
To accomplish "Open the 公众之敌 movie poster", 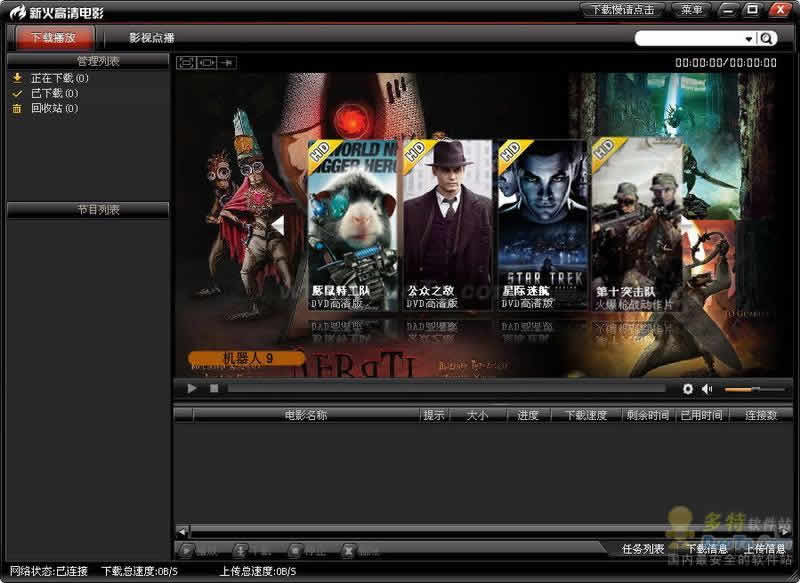I will (x=447, y=225).
